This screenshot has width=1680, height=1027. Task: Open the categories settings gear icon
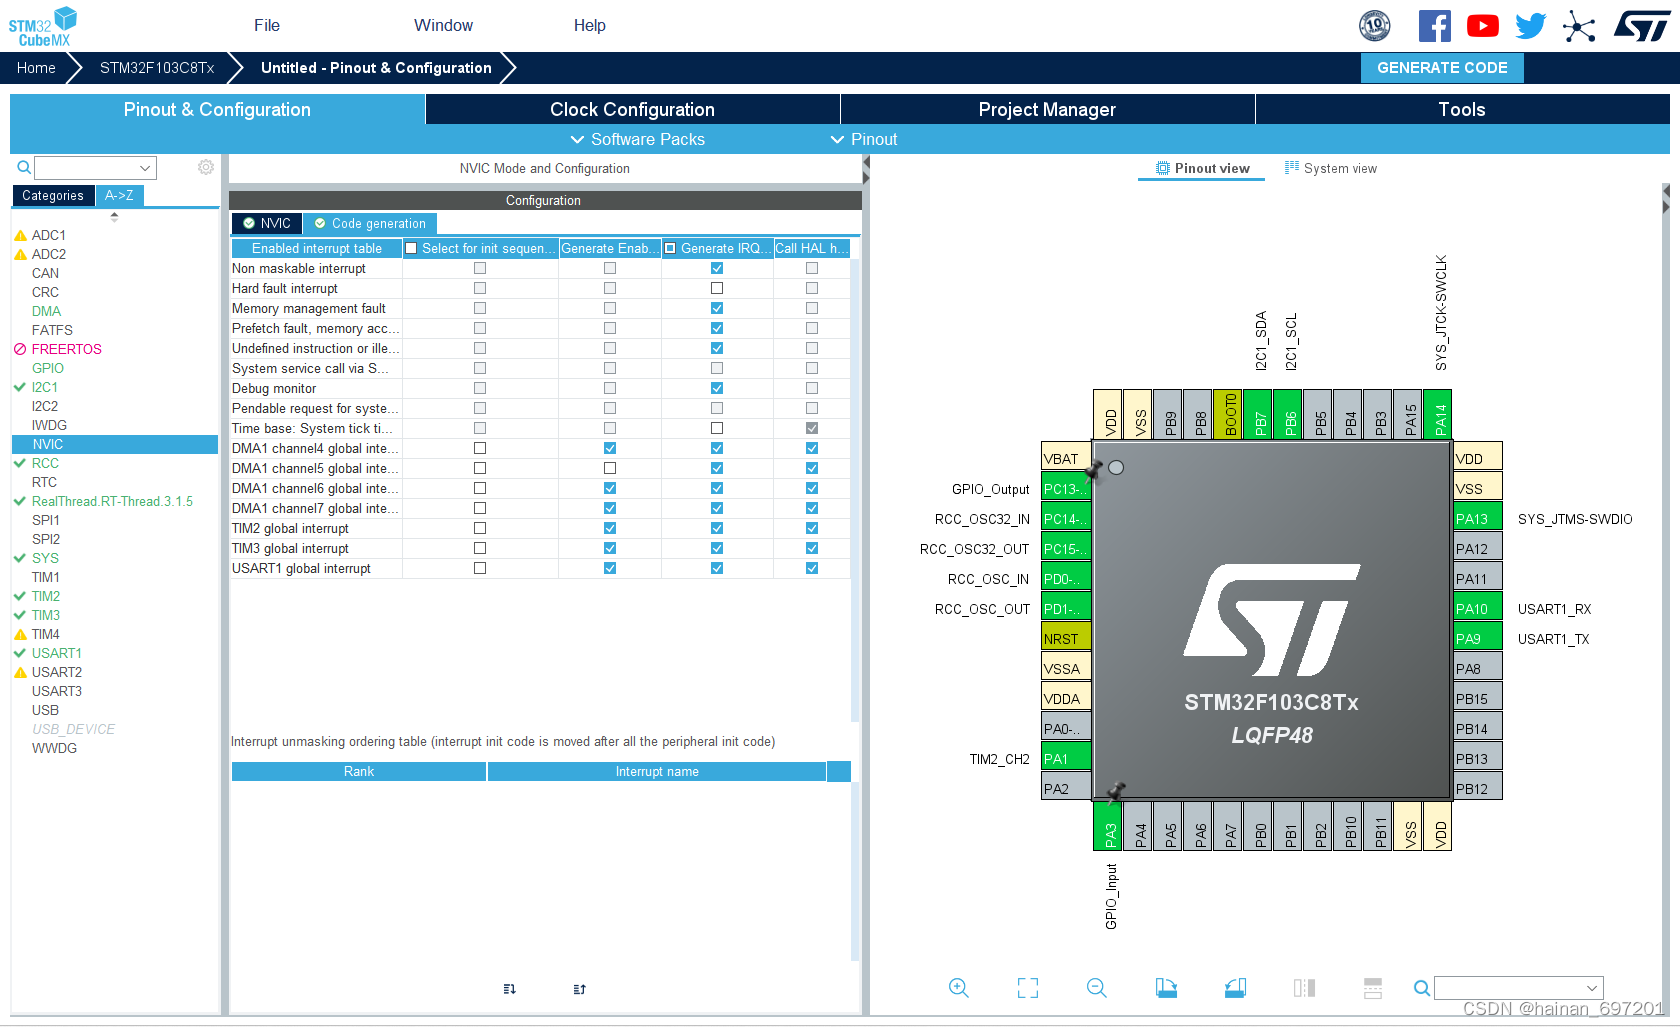206,167
